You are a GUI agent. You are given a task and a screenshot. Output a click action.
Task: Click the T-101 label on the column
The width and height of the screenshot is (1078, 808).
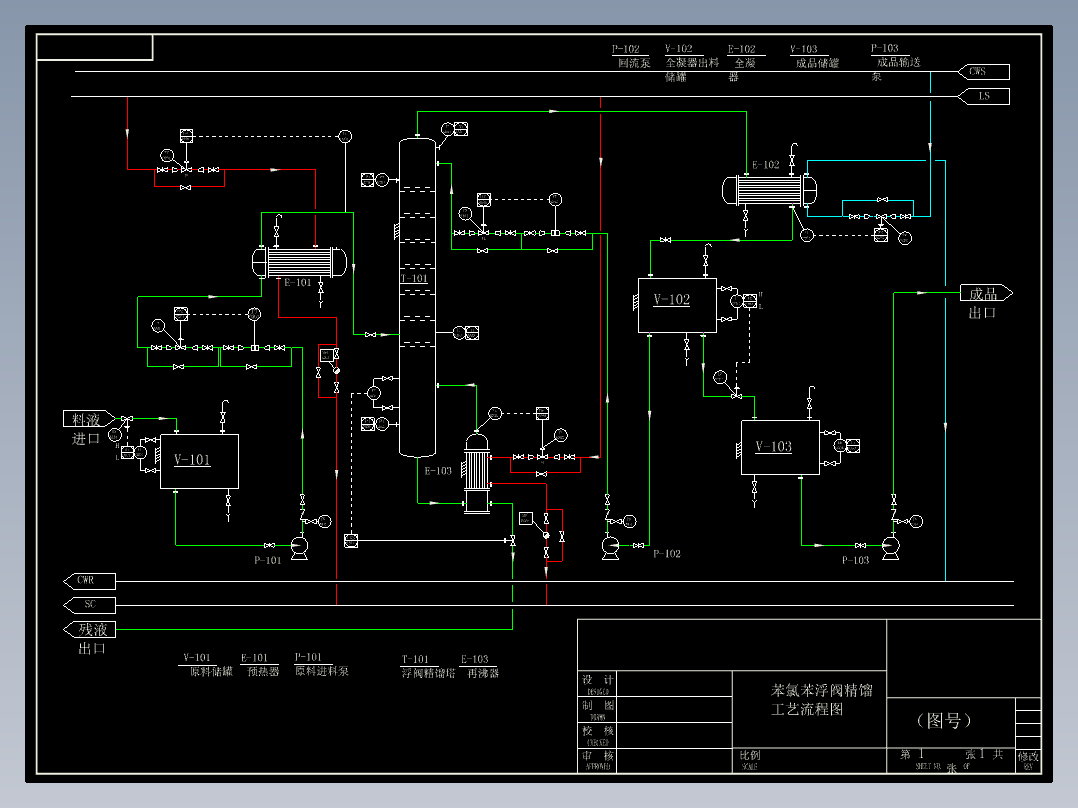(415, 279)
